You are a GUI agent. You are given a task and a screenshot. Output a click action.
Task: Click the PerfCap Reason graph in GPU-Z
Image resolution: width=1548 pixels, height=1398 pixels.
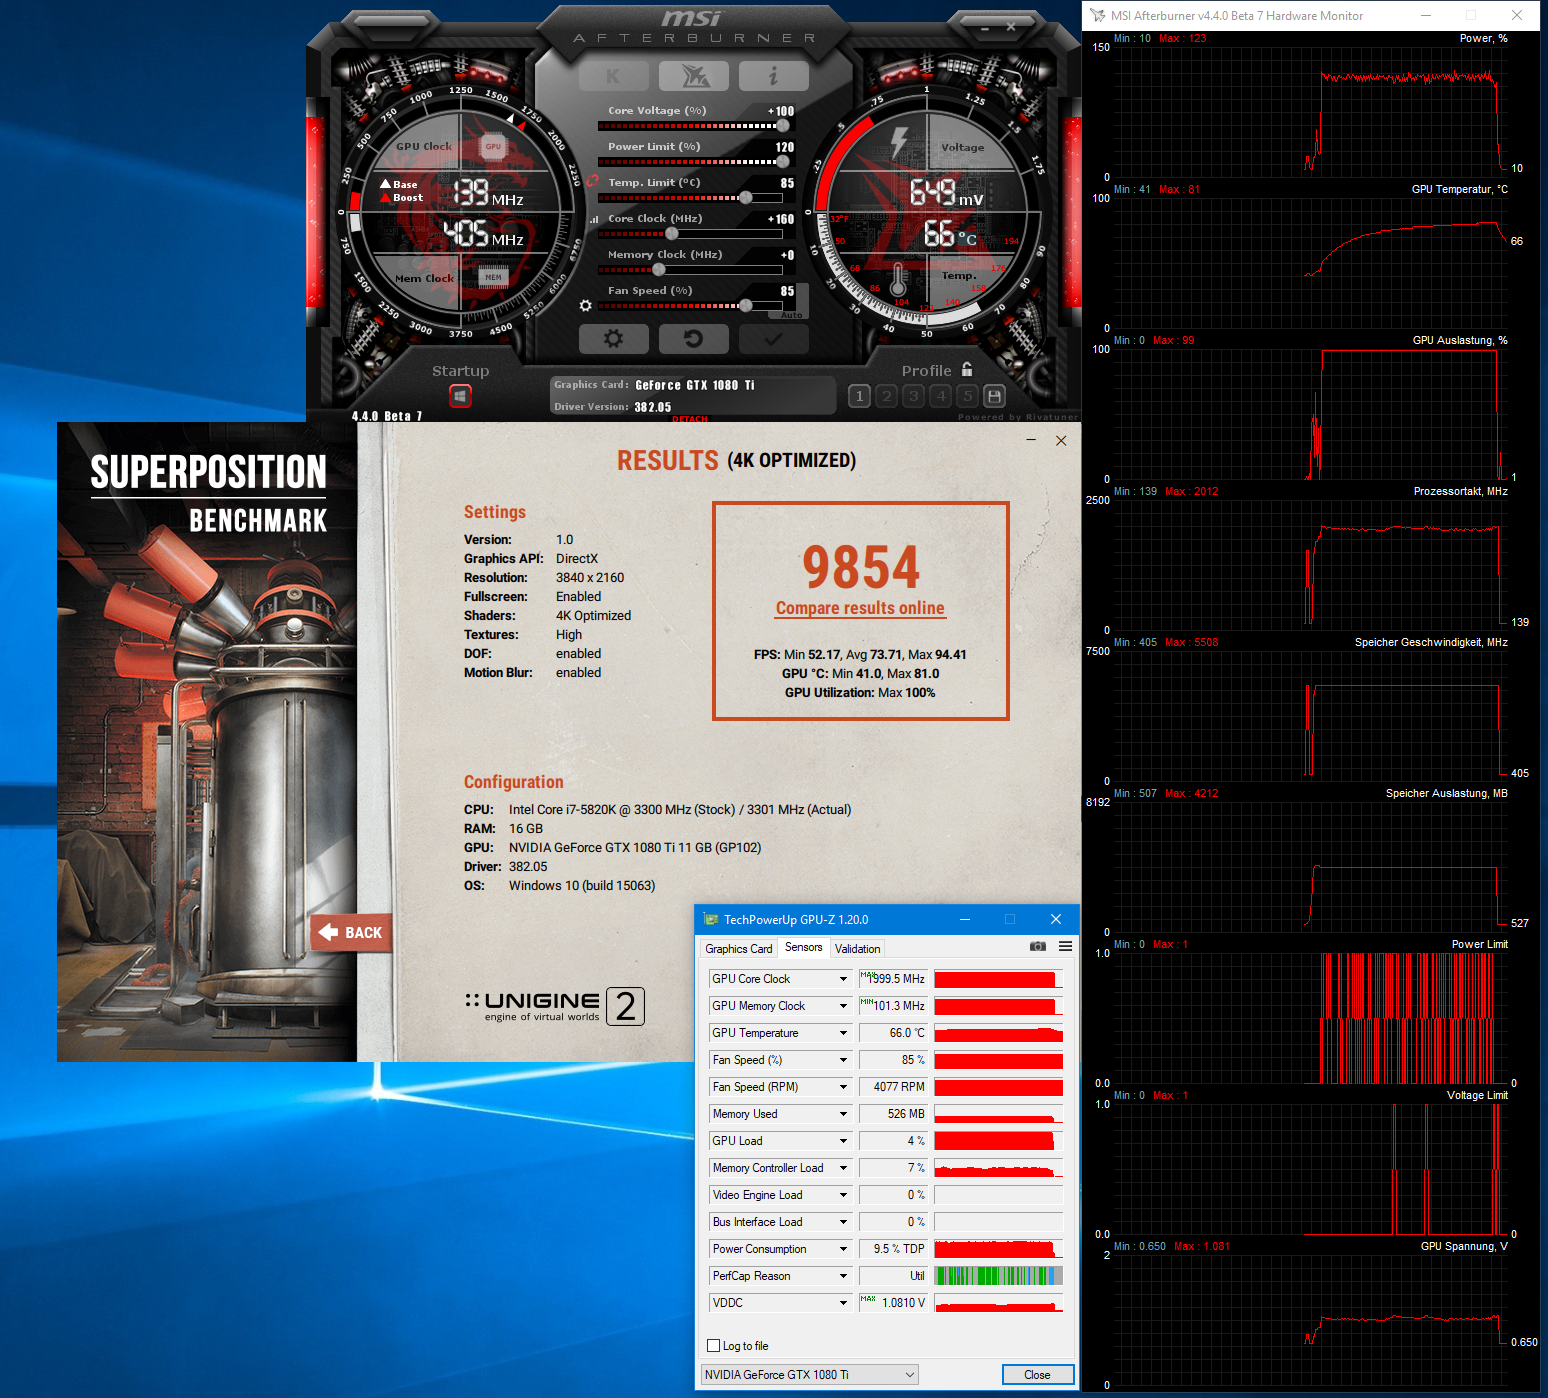click(x=998, y=1276)
